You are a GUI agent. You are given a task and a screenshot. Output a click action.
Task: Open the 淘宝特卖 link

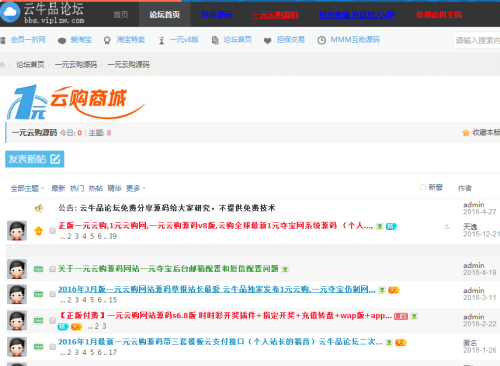(x=131, y=40)
